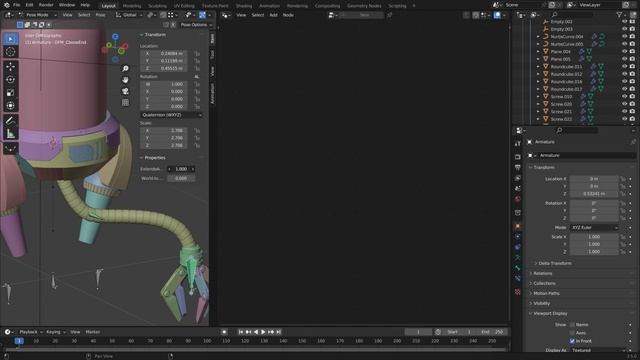The height and width of the screenshot is (360, 640).
Task: Open the Render menu
Action: 46,5
